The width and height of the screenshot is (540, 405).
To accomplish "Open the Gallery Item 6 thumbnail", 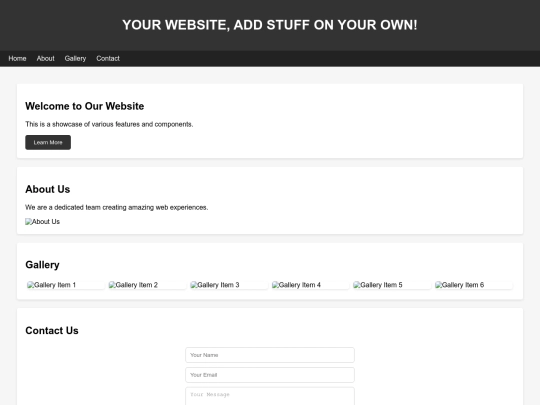I will coord(474,285).
